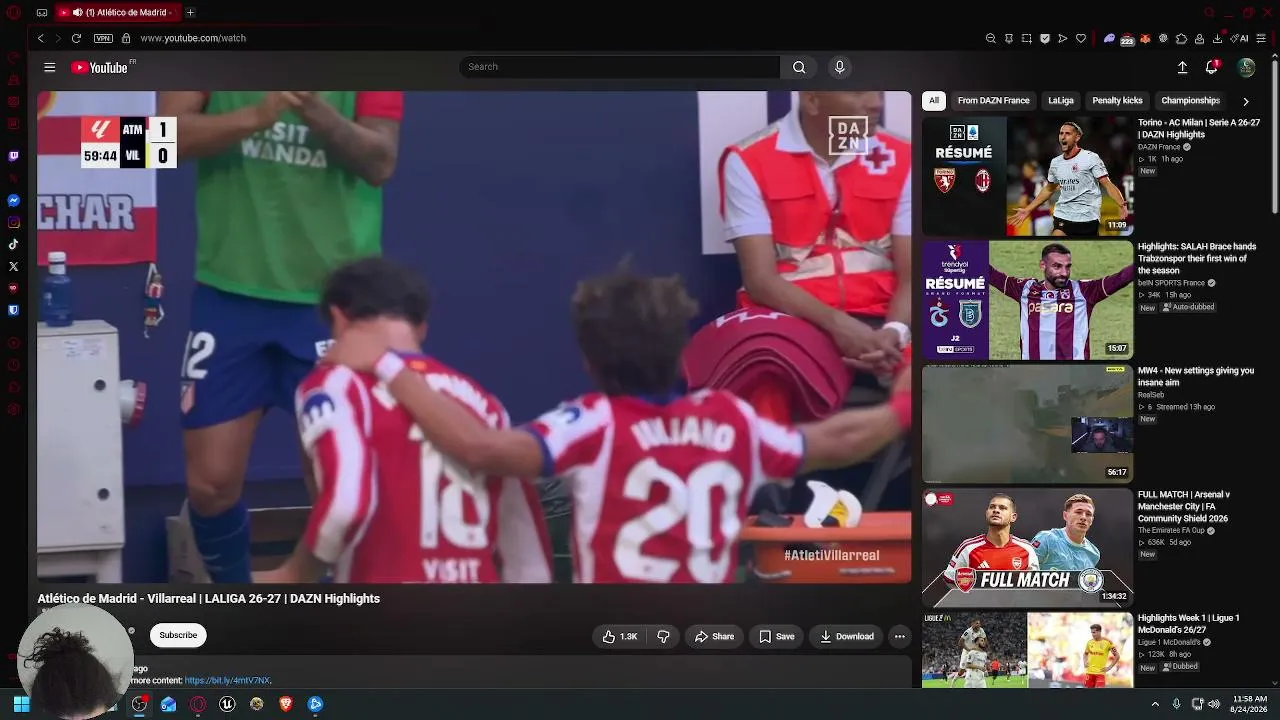Open Trabzonspor highlights video thumbnail
Image resolution: width=1280 pixels, height=720 pixels.
[x=1028, y=300]
